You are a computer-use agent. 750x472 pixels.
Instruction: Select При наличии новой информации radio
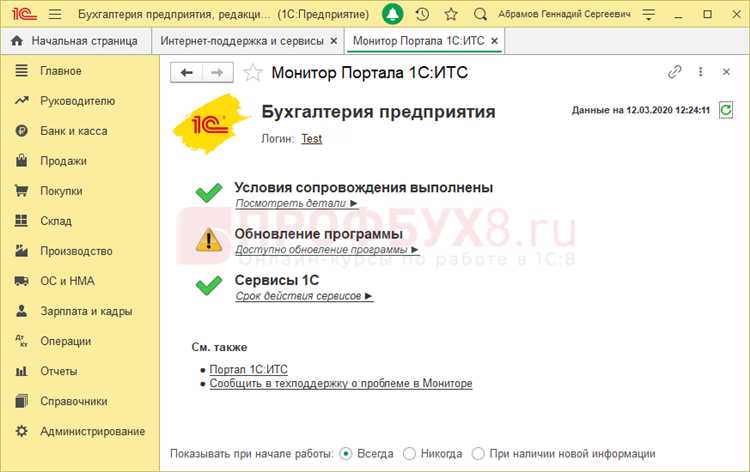point(478,453)
